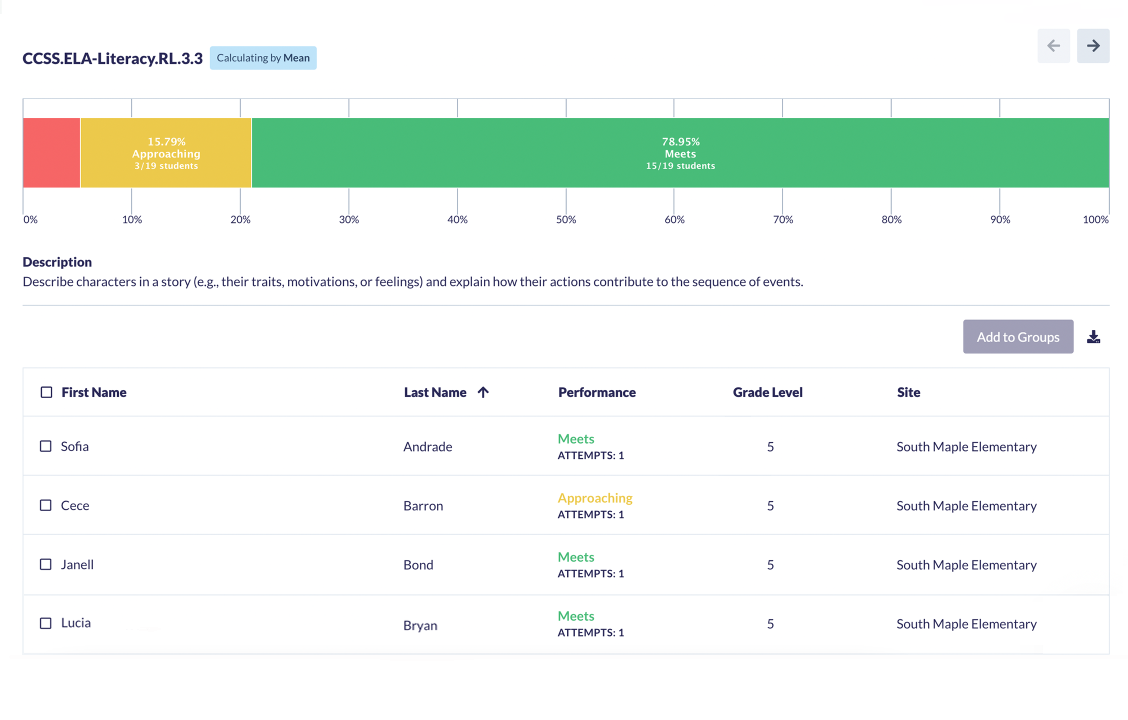Click the Add to Groups button
The height and width of the screenshot is (720, 1128).
click(1018, 336)
